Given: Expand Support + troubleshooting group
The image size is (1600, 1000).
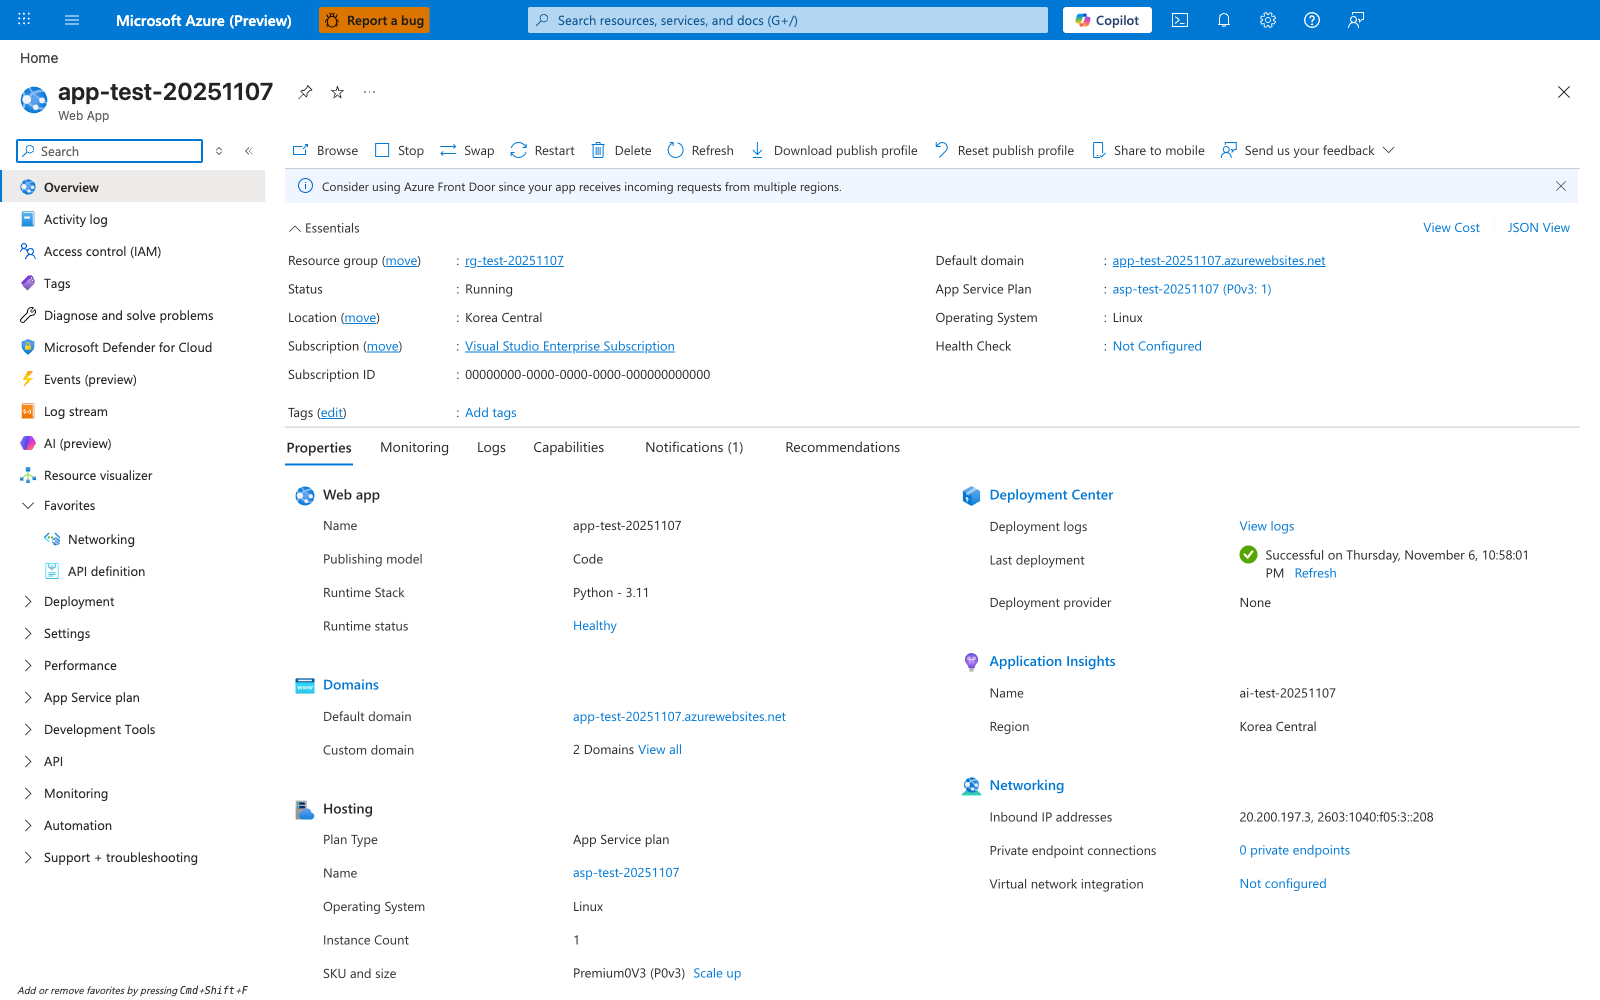Looking at the screenshot, I should coord(28,857).
